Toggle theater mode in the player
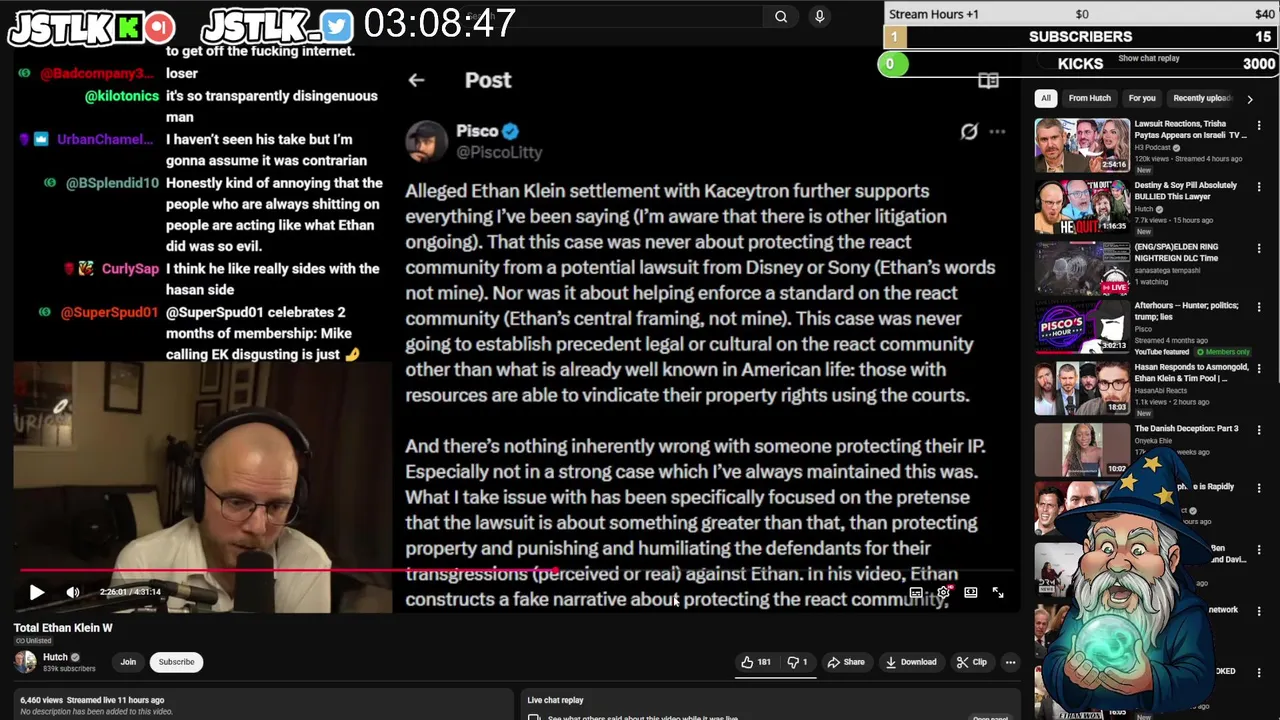 click(970, 592)
